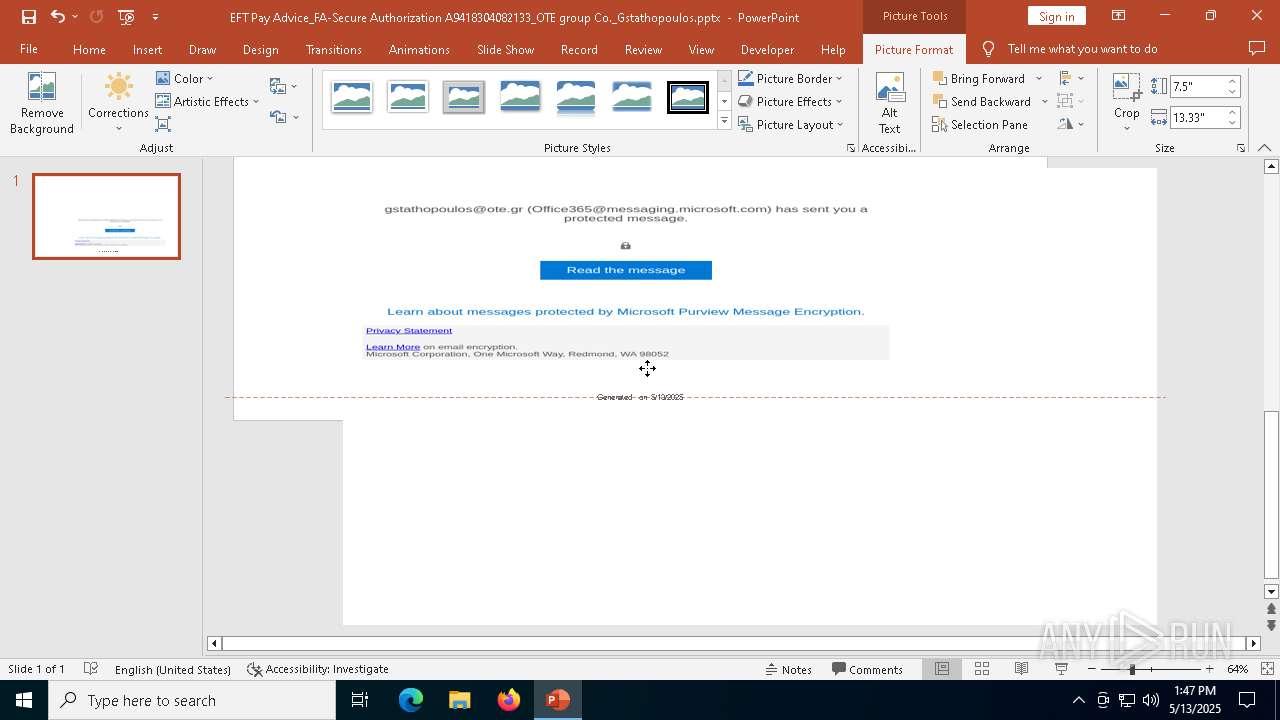Save the presentation
This screenshot has width=1280, height=720.
[28, 17]
